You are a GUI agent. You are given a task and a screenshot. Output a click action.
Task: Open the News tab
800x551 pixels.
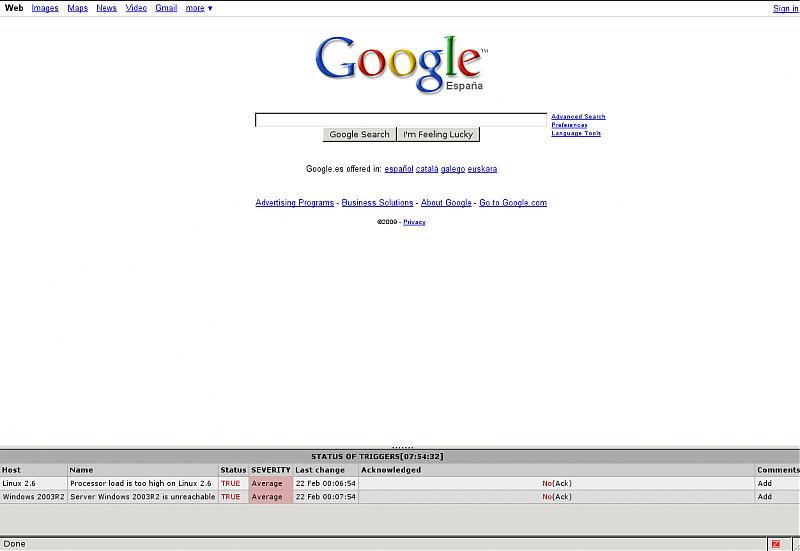(107, 8)
